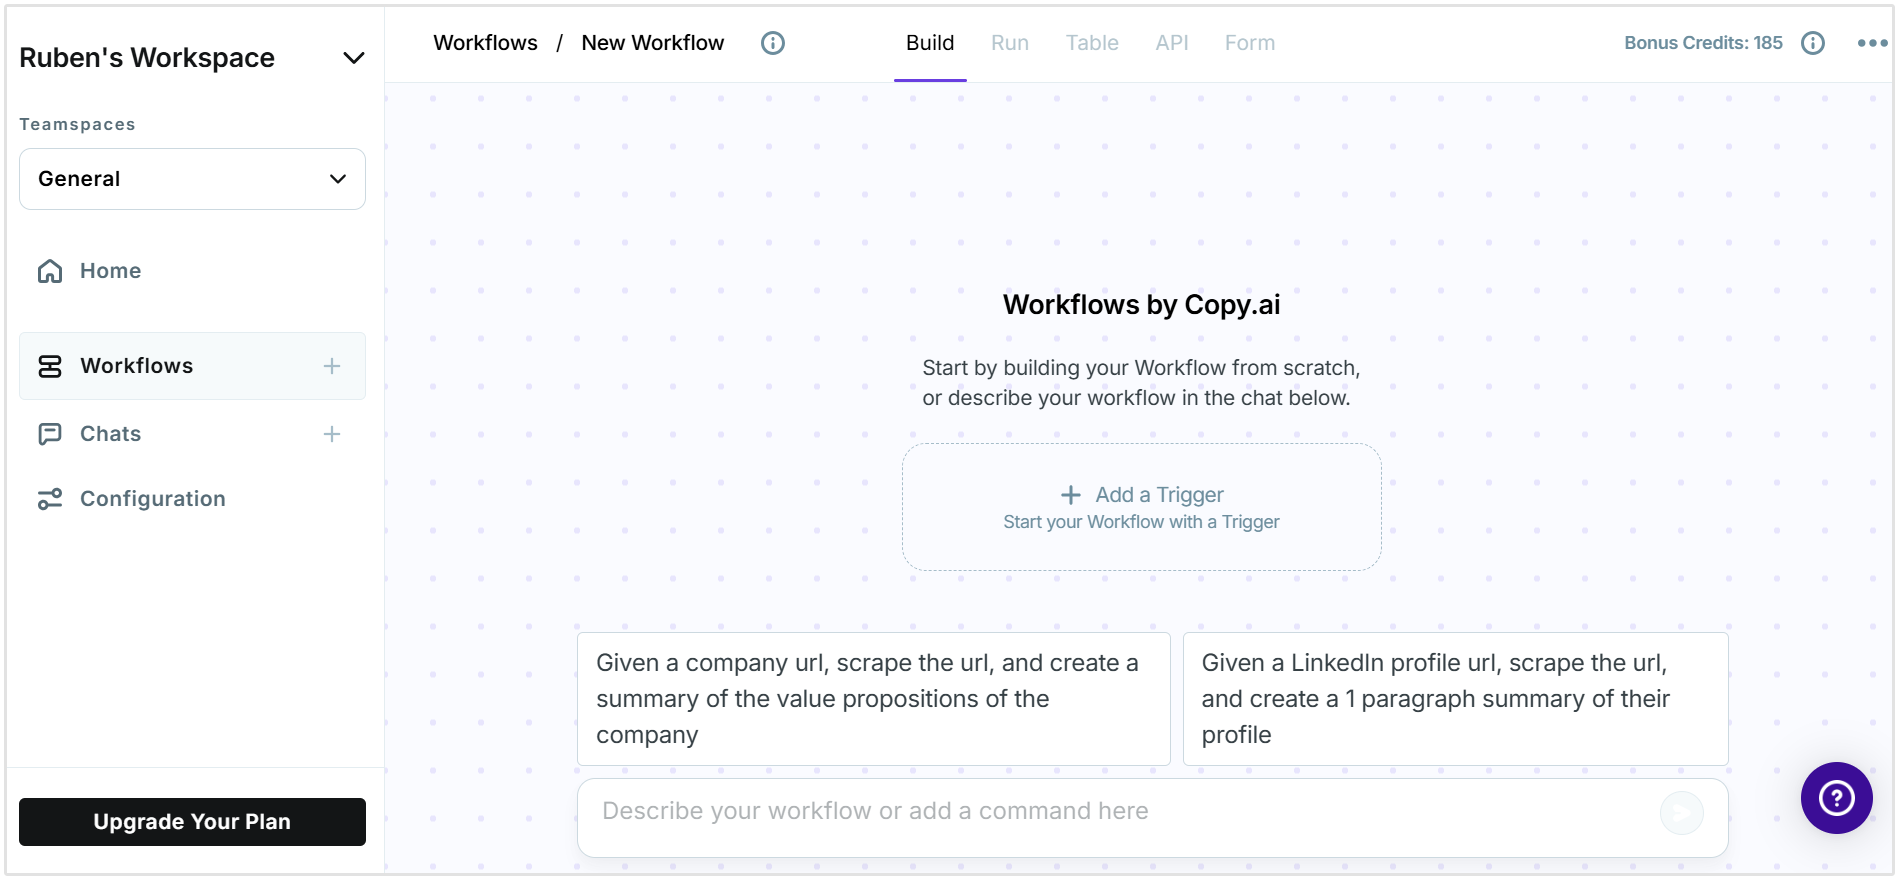Switch to the Run tab
Screen dimensions: 1900x880
click(x=1009, y=43)
